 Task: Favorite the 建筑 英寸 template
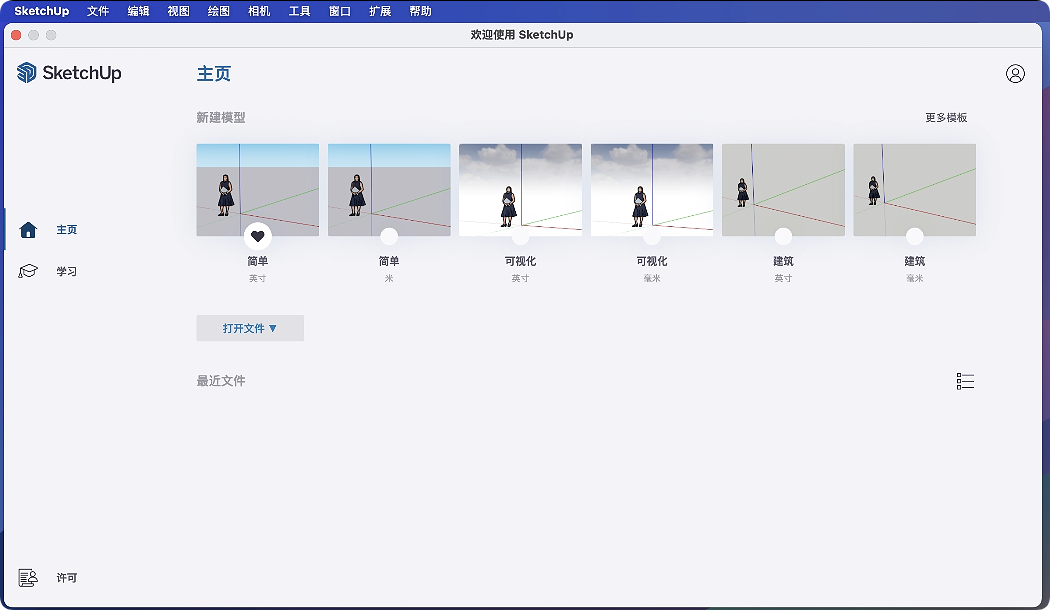783,237
